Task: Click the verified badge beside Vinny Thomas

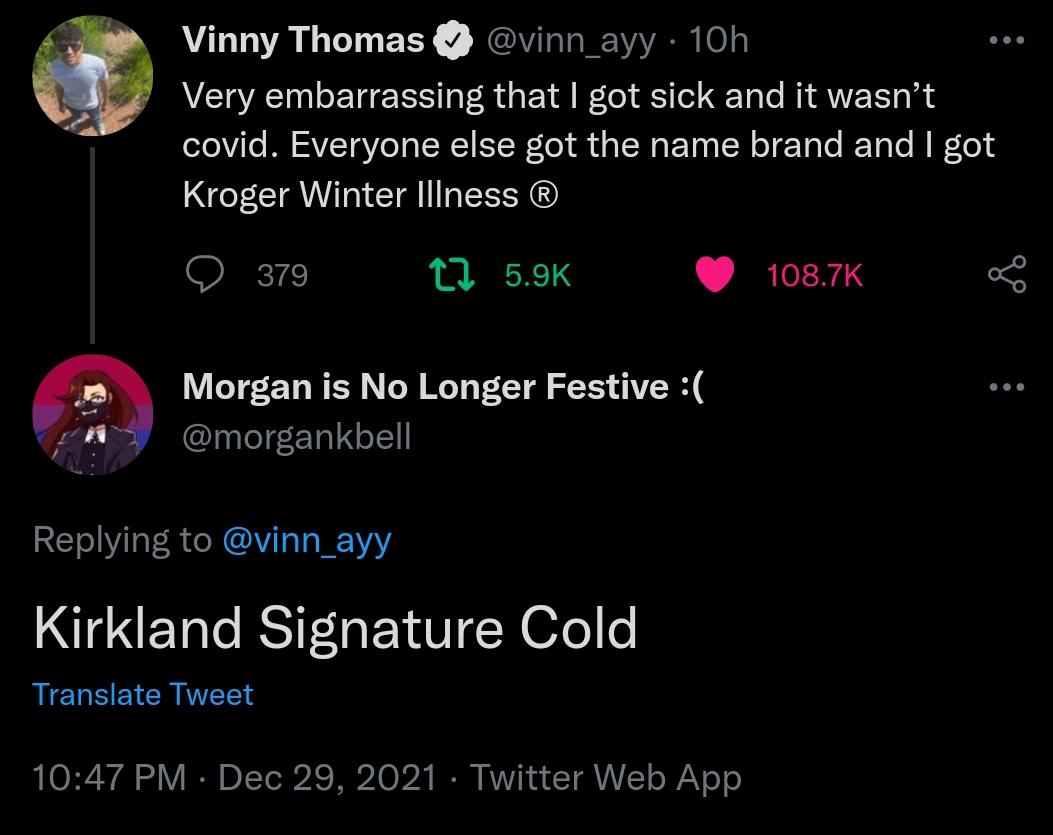Action: pyautogui.click(x=453, y=41)
